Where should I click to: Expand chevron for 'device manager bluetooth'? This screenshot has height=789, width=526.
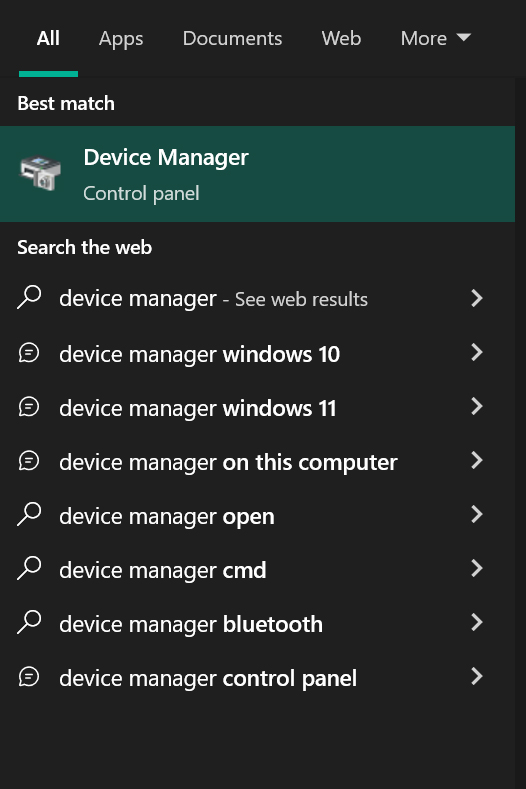[x=477, y=622]
